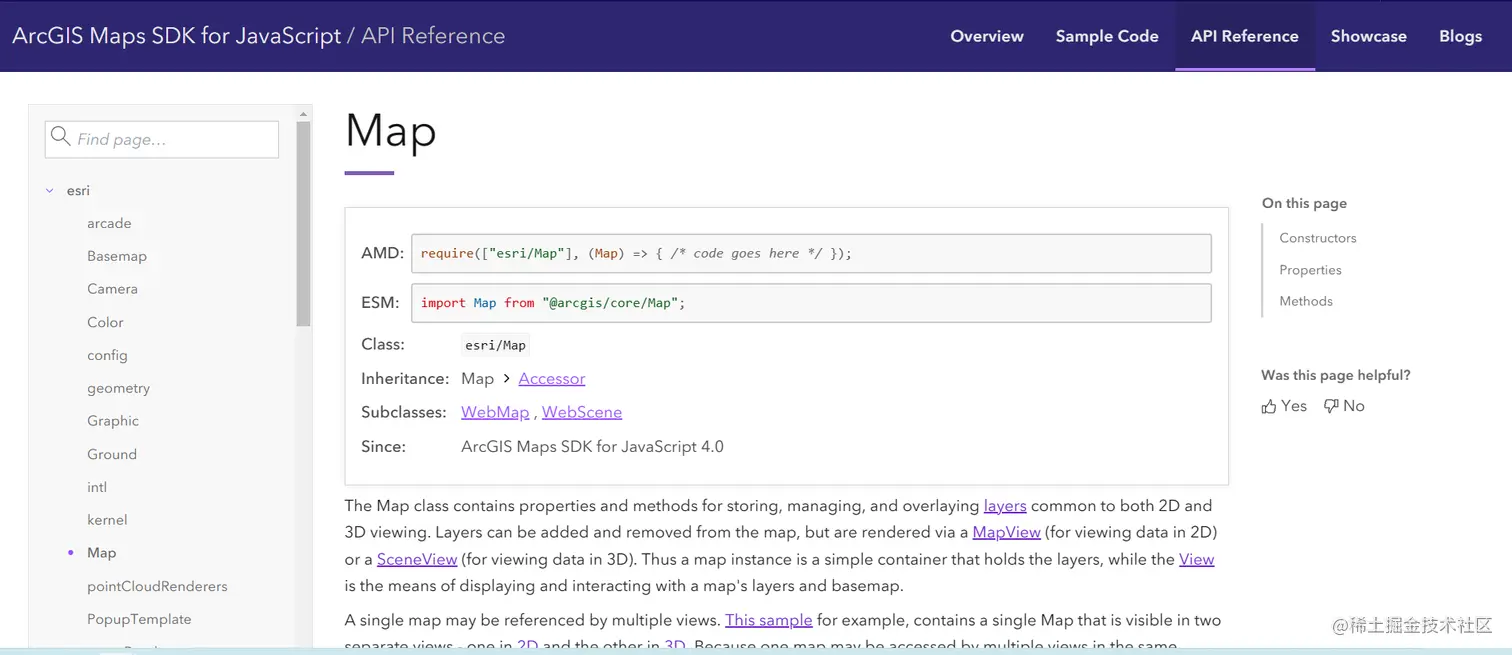1512x655 pixels.
Task: Focus the Find page search field
Action: click(162, 139)
